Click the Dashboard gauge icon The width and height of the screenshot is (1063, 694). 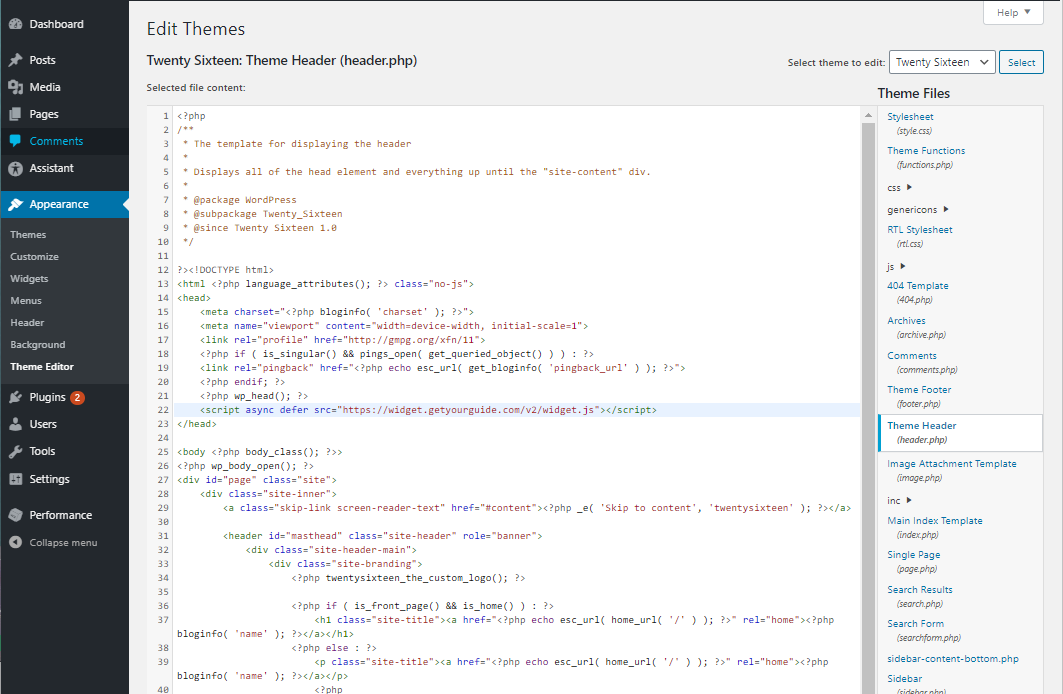click(x=16, y=24)
